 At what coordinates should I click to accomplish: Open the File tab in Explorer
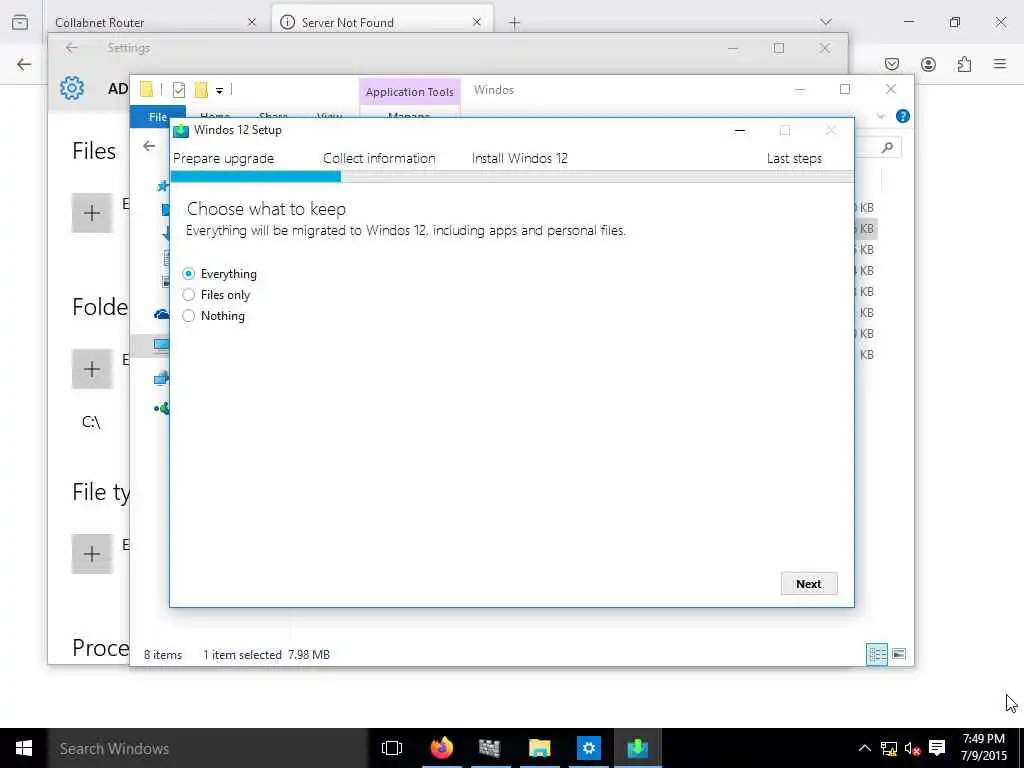click(158, 116)
